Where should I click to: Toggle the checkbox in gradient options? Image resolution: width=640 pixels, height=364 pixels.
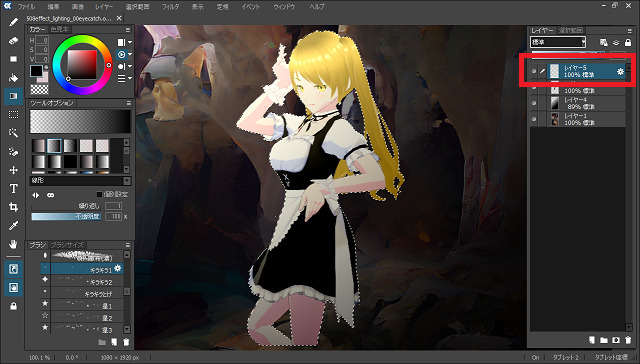coord(99,194)
